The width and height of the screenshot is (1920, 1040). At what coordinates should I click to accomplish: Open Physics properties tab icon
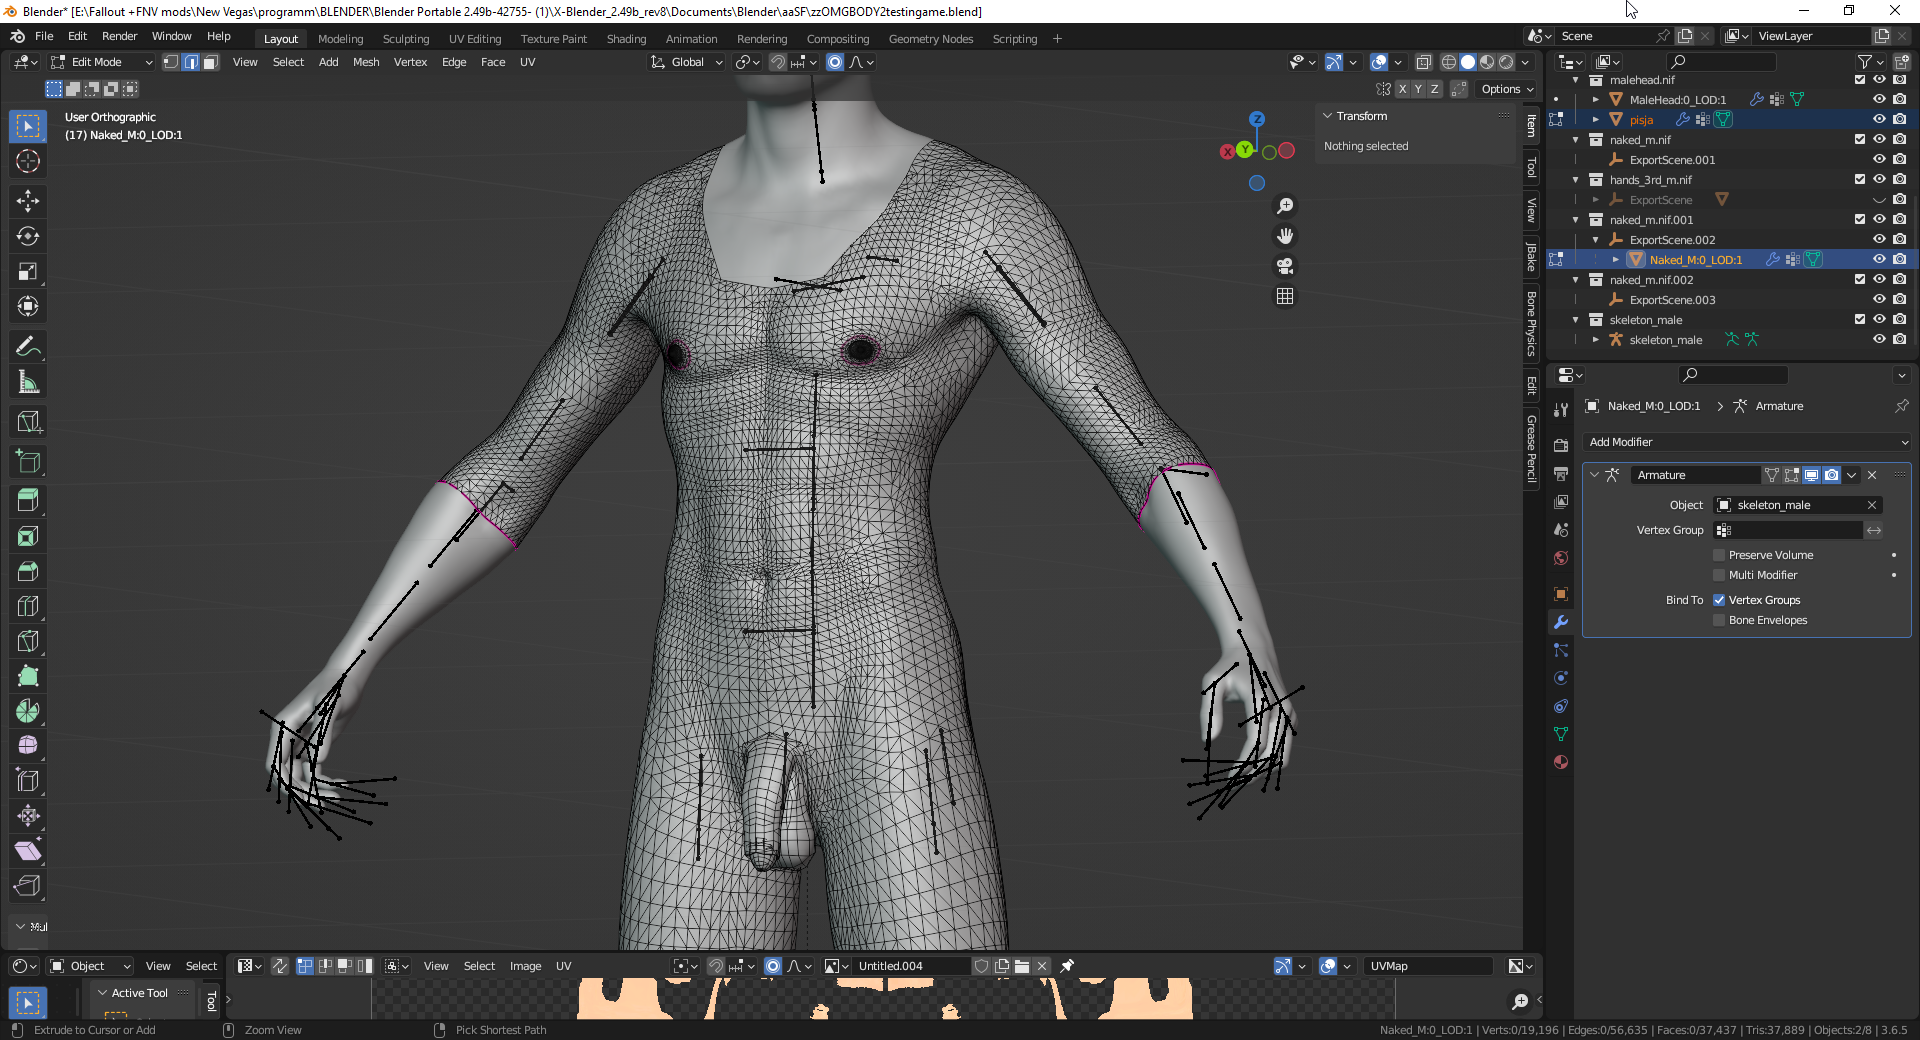click(x=1561, y=678)
